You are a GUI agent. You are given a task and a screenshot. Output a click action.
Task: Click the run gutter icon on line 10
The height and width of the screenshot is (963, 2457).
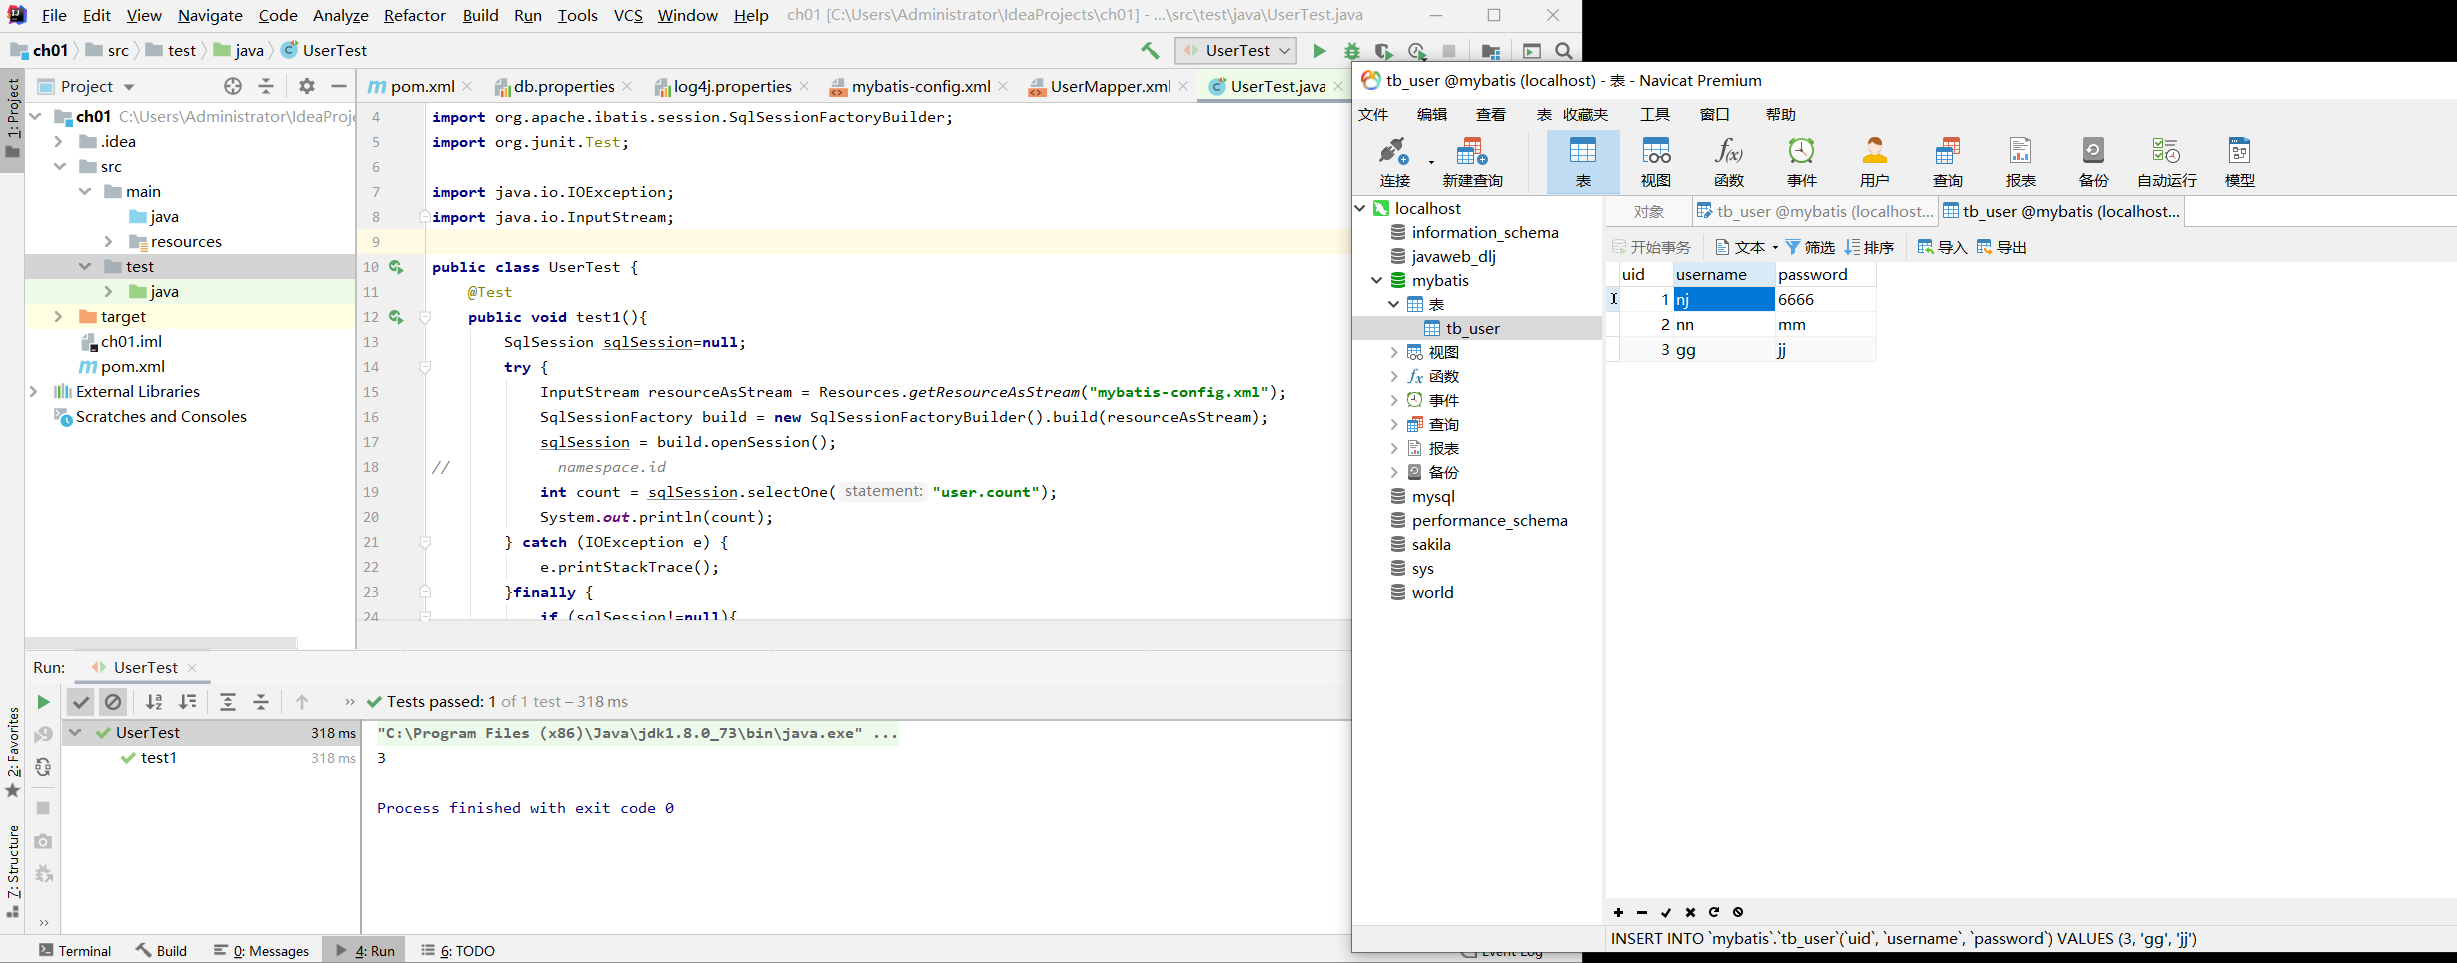(396, 267)
